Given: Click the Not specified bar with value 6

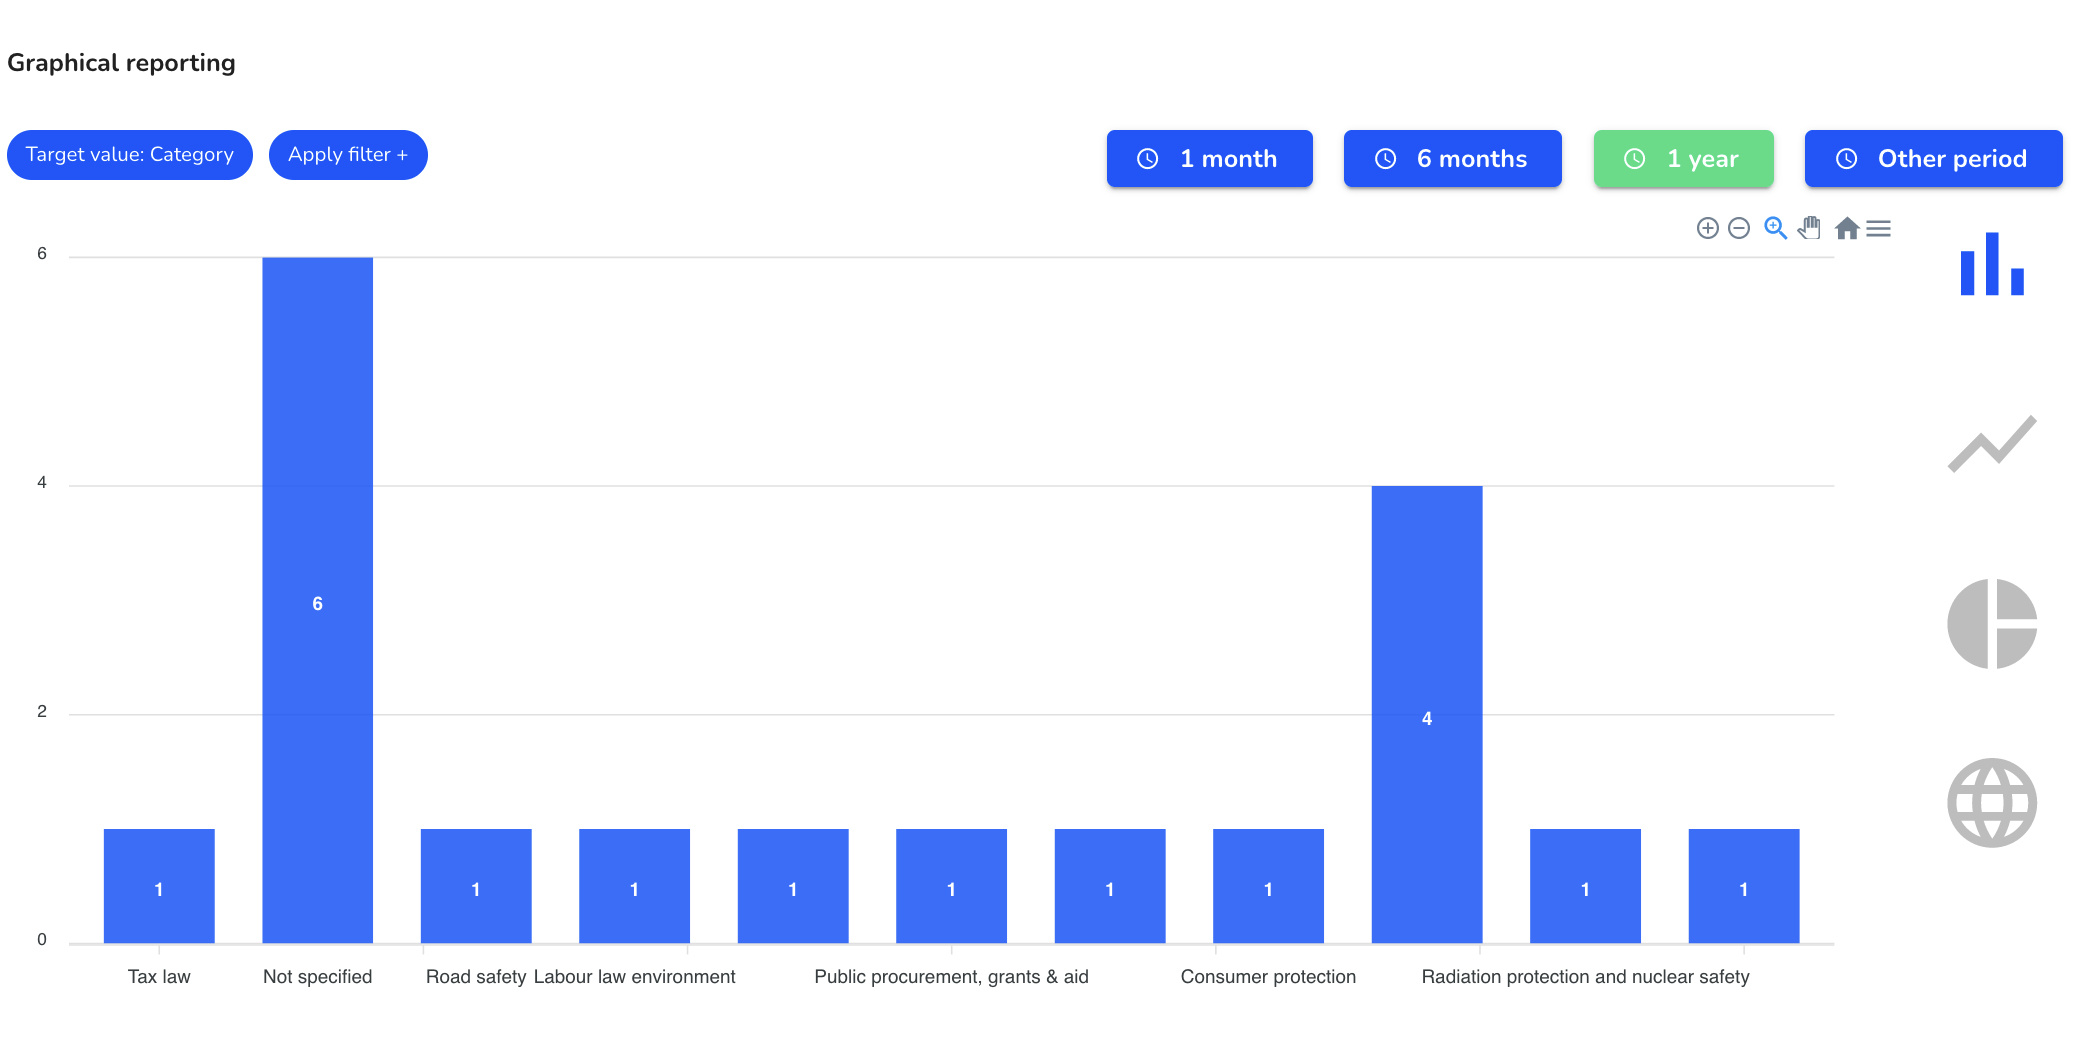Looking at the screenshot, I should [x=318, y=600].
